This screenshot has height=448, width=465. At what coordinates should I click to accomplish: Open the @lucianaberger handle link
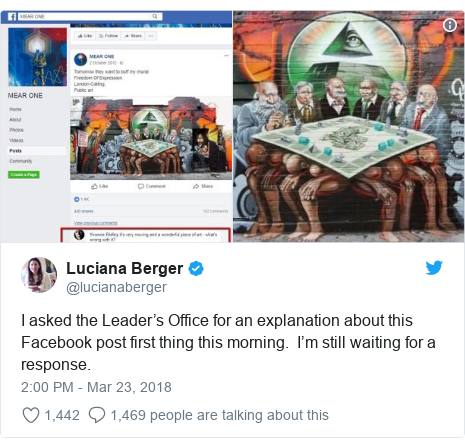[x=116, y=287]
